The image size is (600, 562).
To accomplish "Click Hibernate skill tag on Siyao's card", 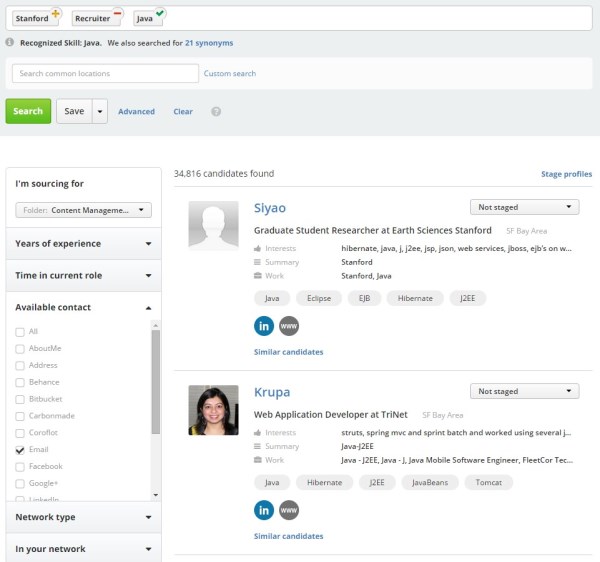I will (x=415, y=298).
